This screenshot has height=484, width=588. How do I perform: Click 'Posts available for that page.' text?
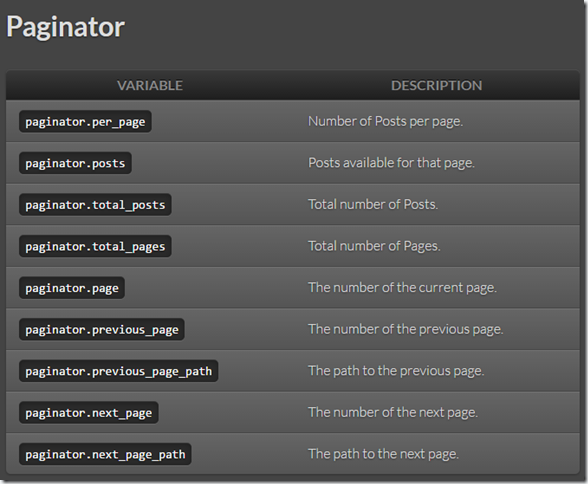391,163
